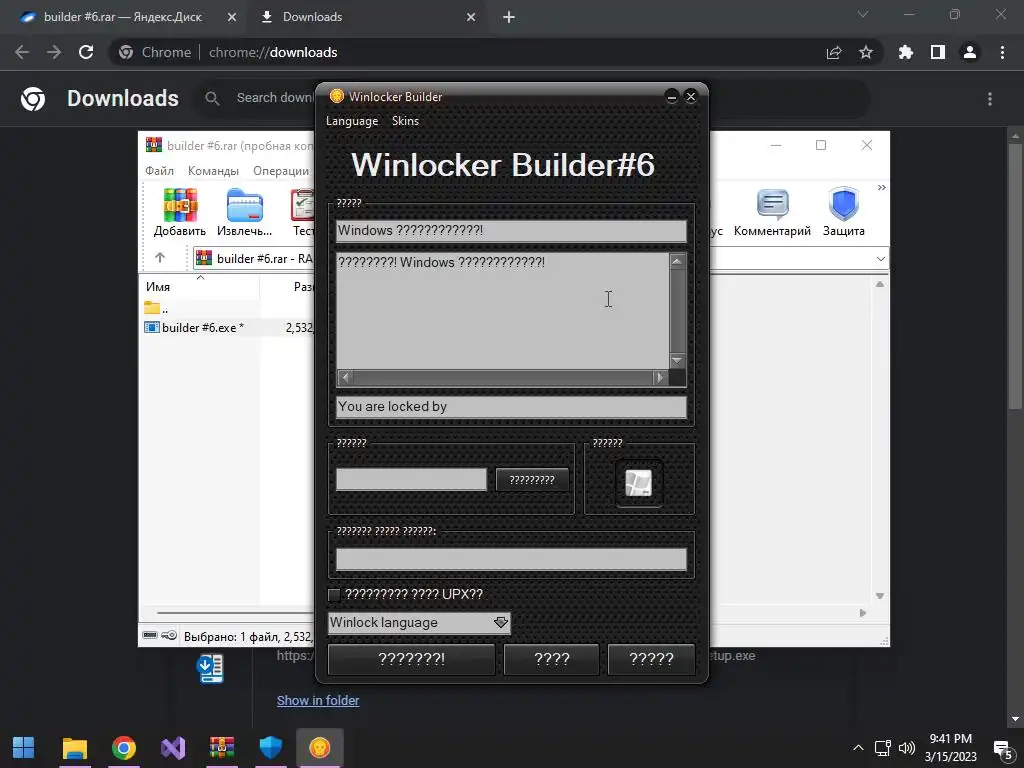
Task: Expand the Winlock language dropdown
Action: coord(501,622)
